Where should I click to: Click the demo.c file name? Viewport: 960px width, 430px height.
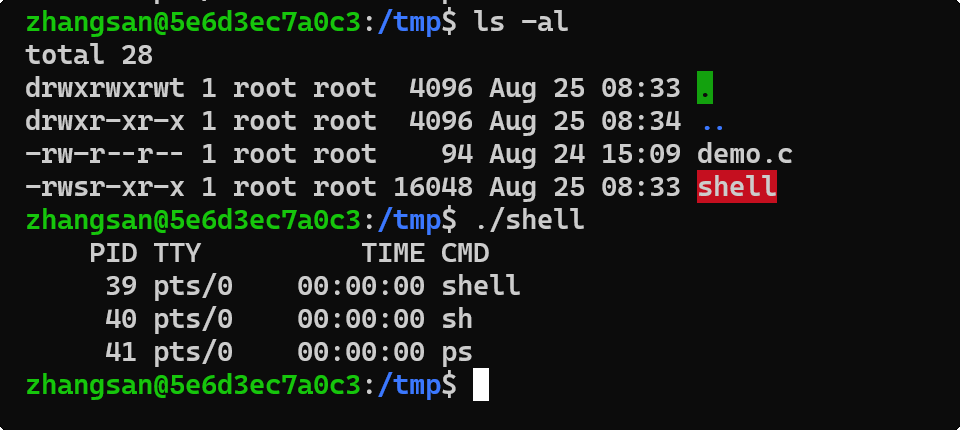point(744,154)
